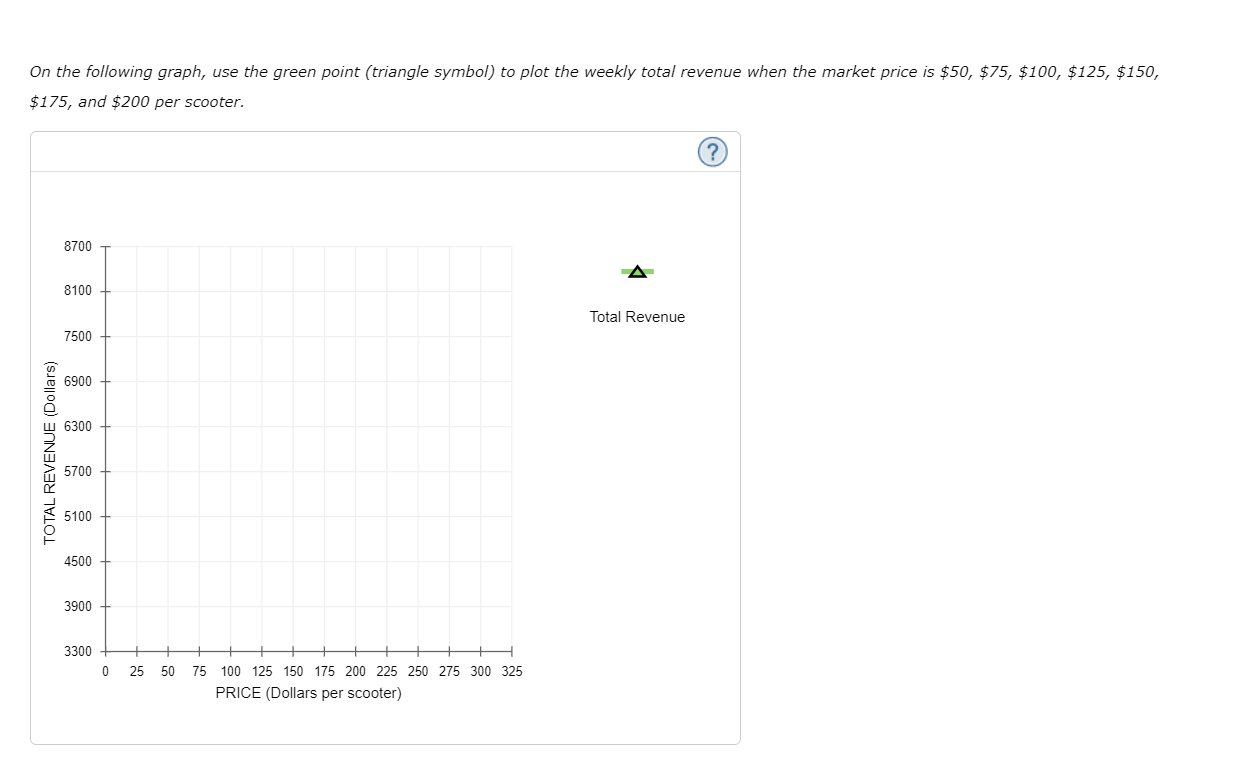Click the 50 tick label on the price axis
This screenshot has height=774, width=1238.
[x=168, y=672]
